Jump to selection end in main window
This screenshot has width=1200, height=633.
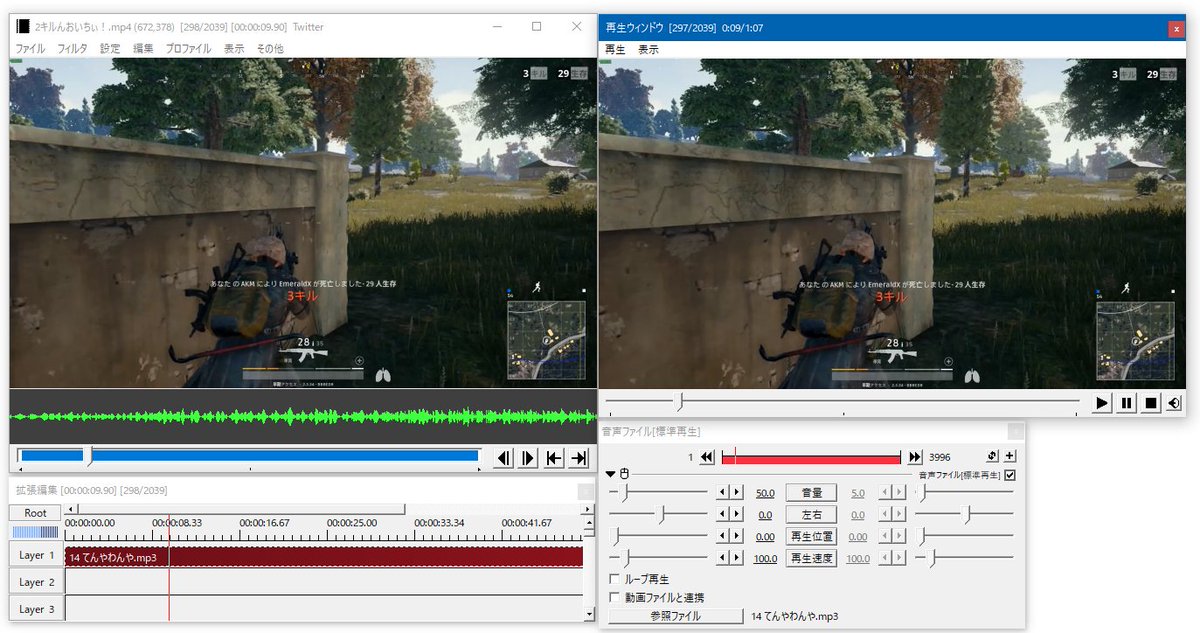pyautogui.click(x=579, y=458)
